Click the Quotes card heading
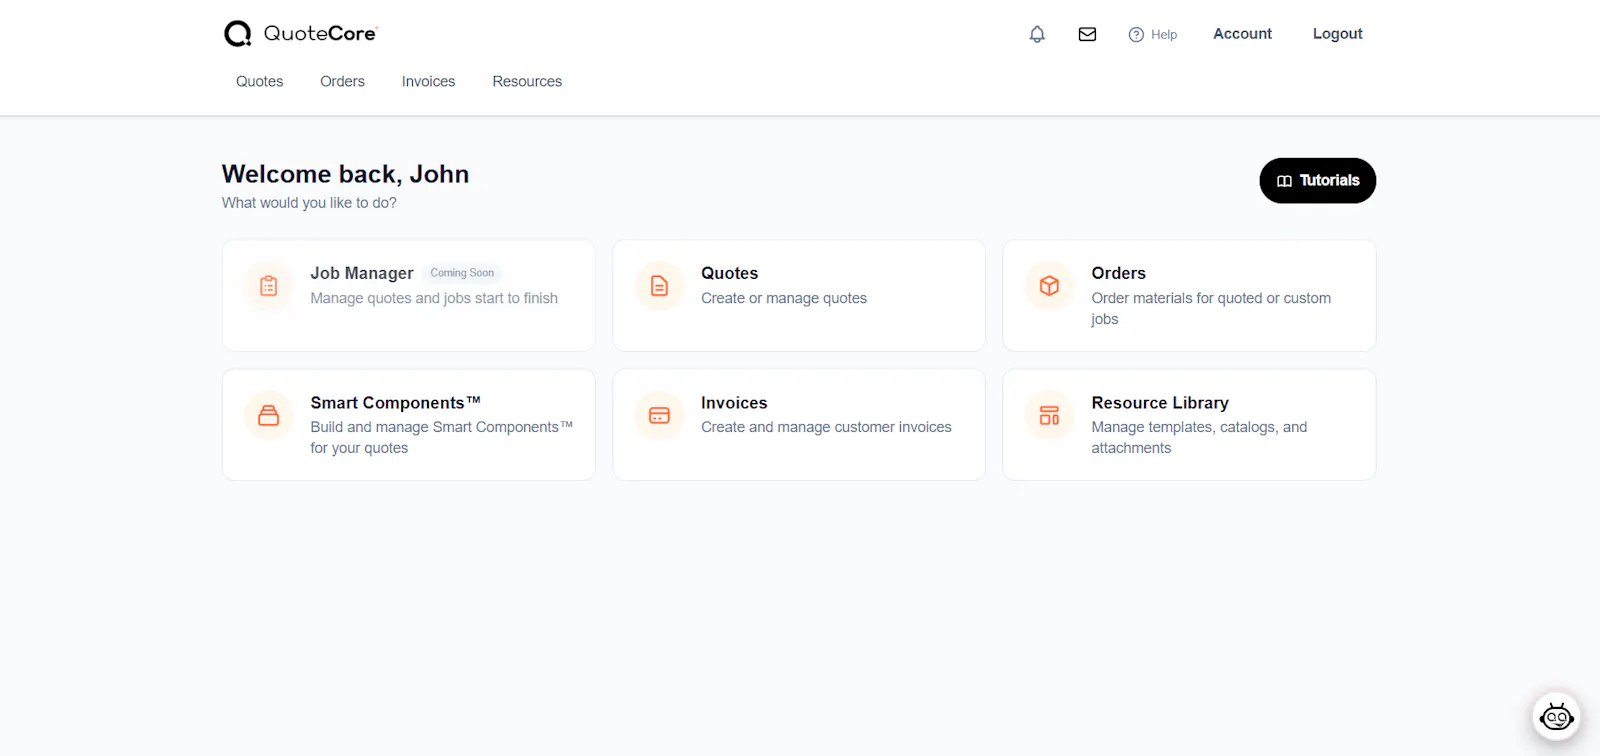Image resolution: width=1600 pixels, height=756 pixels. pyautogui.click(x=729, y=273)
